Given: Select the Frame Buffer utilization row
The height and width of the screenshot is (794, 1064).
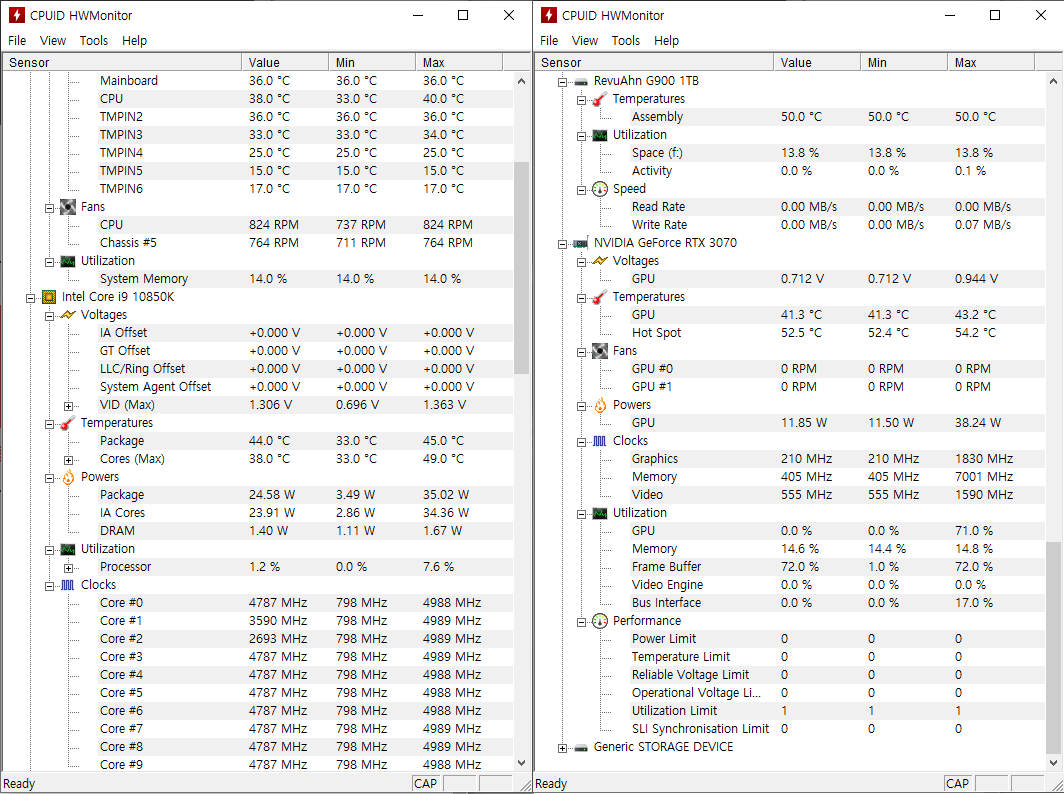Looking at the screenshot, I should 837,567.
